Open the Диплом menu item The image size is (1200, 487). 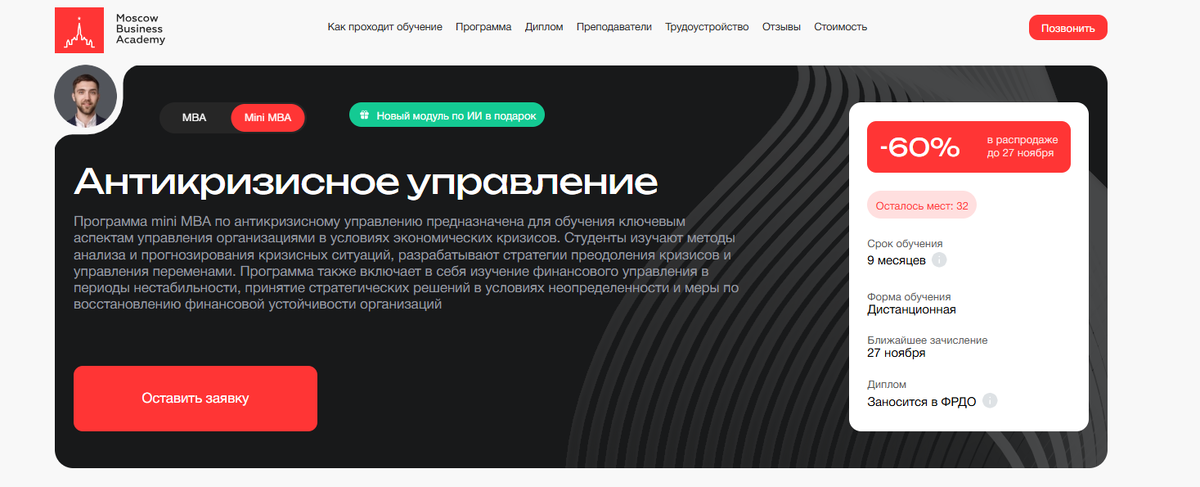click(544, 27)
